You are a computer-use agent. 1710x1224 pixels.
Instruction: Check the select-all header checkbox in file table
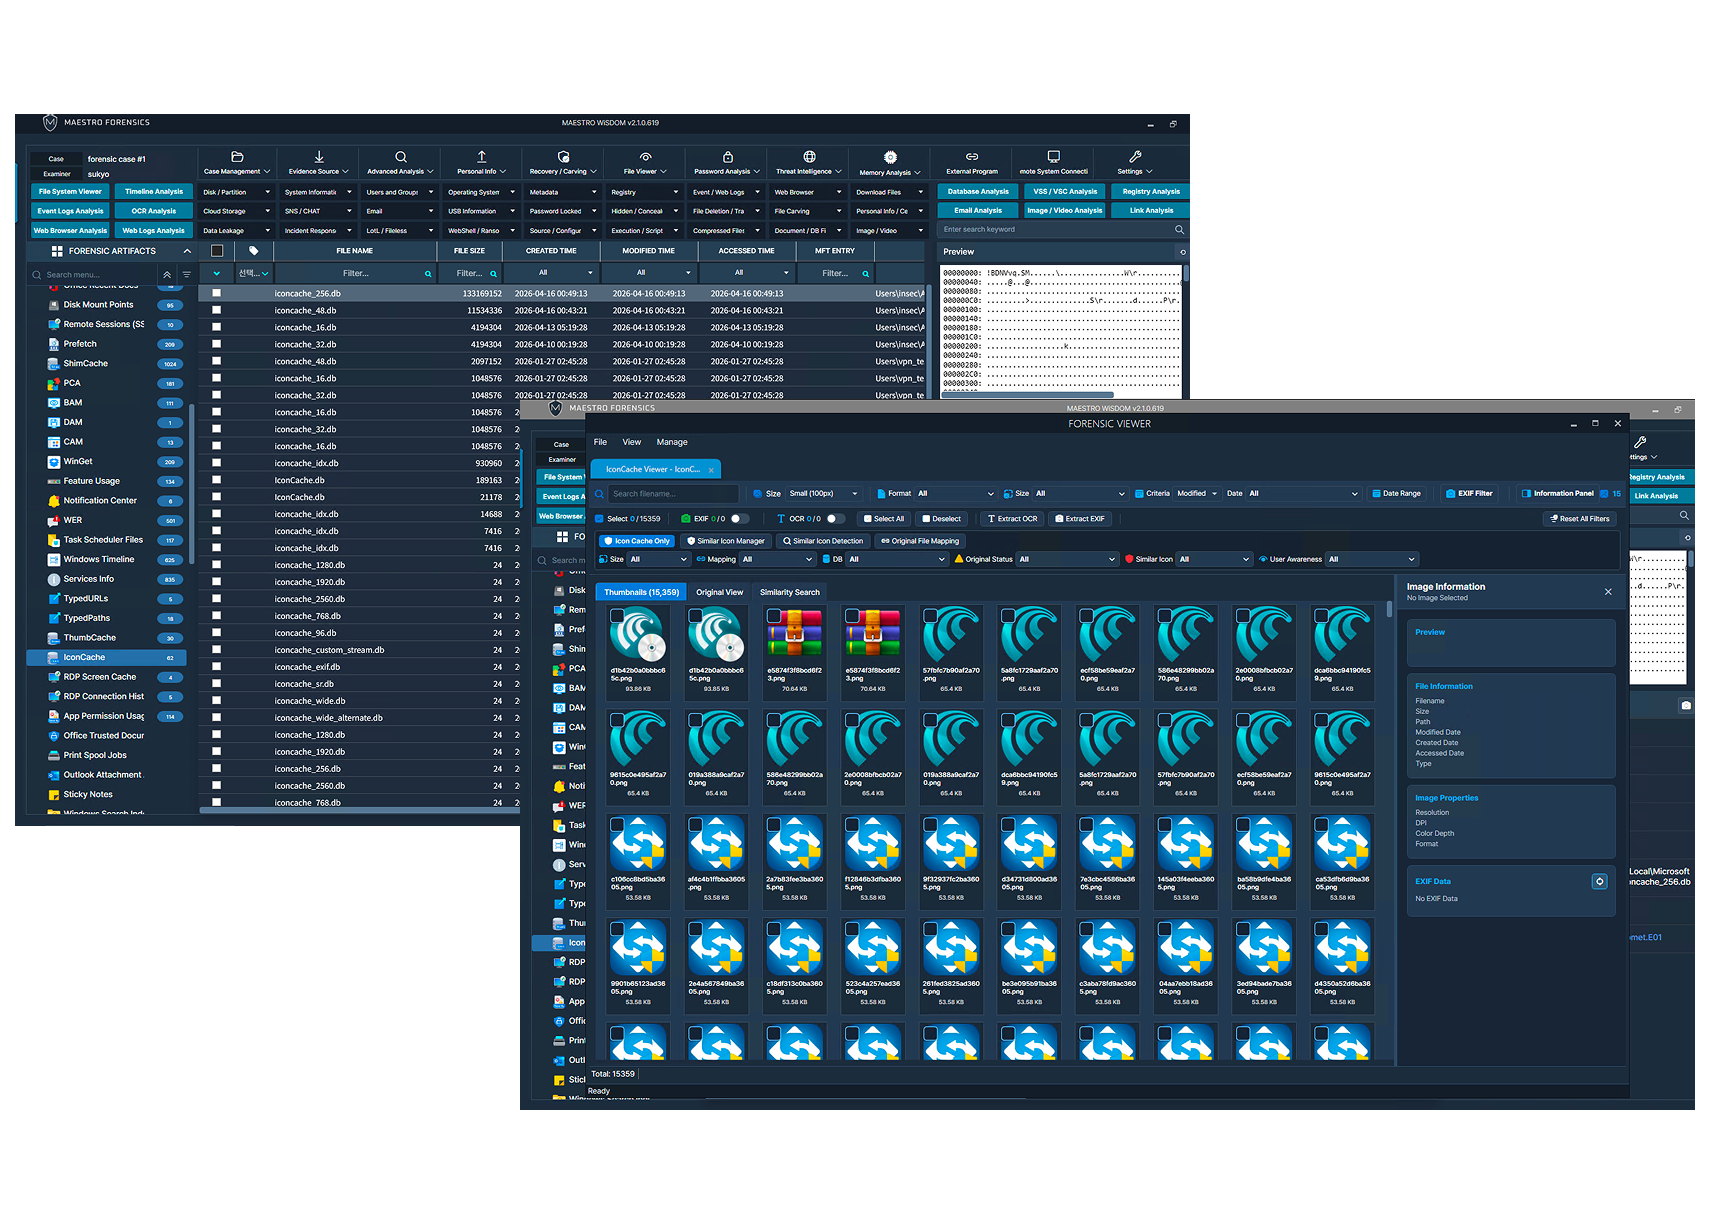coord(217,251)
